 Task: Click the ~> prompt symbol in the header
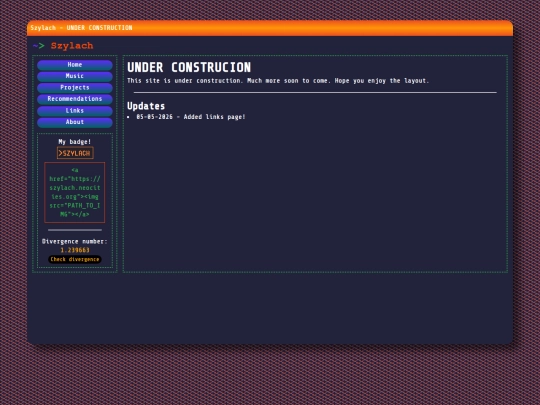coord(39,45)
